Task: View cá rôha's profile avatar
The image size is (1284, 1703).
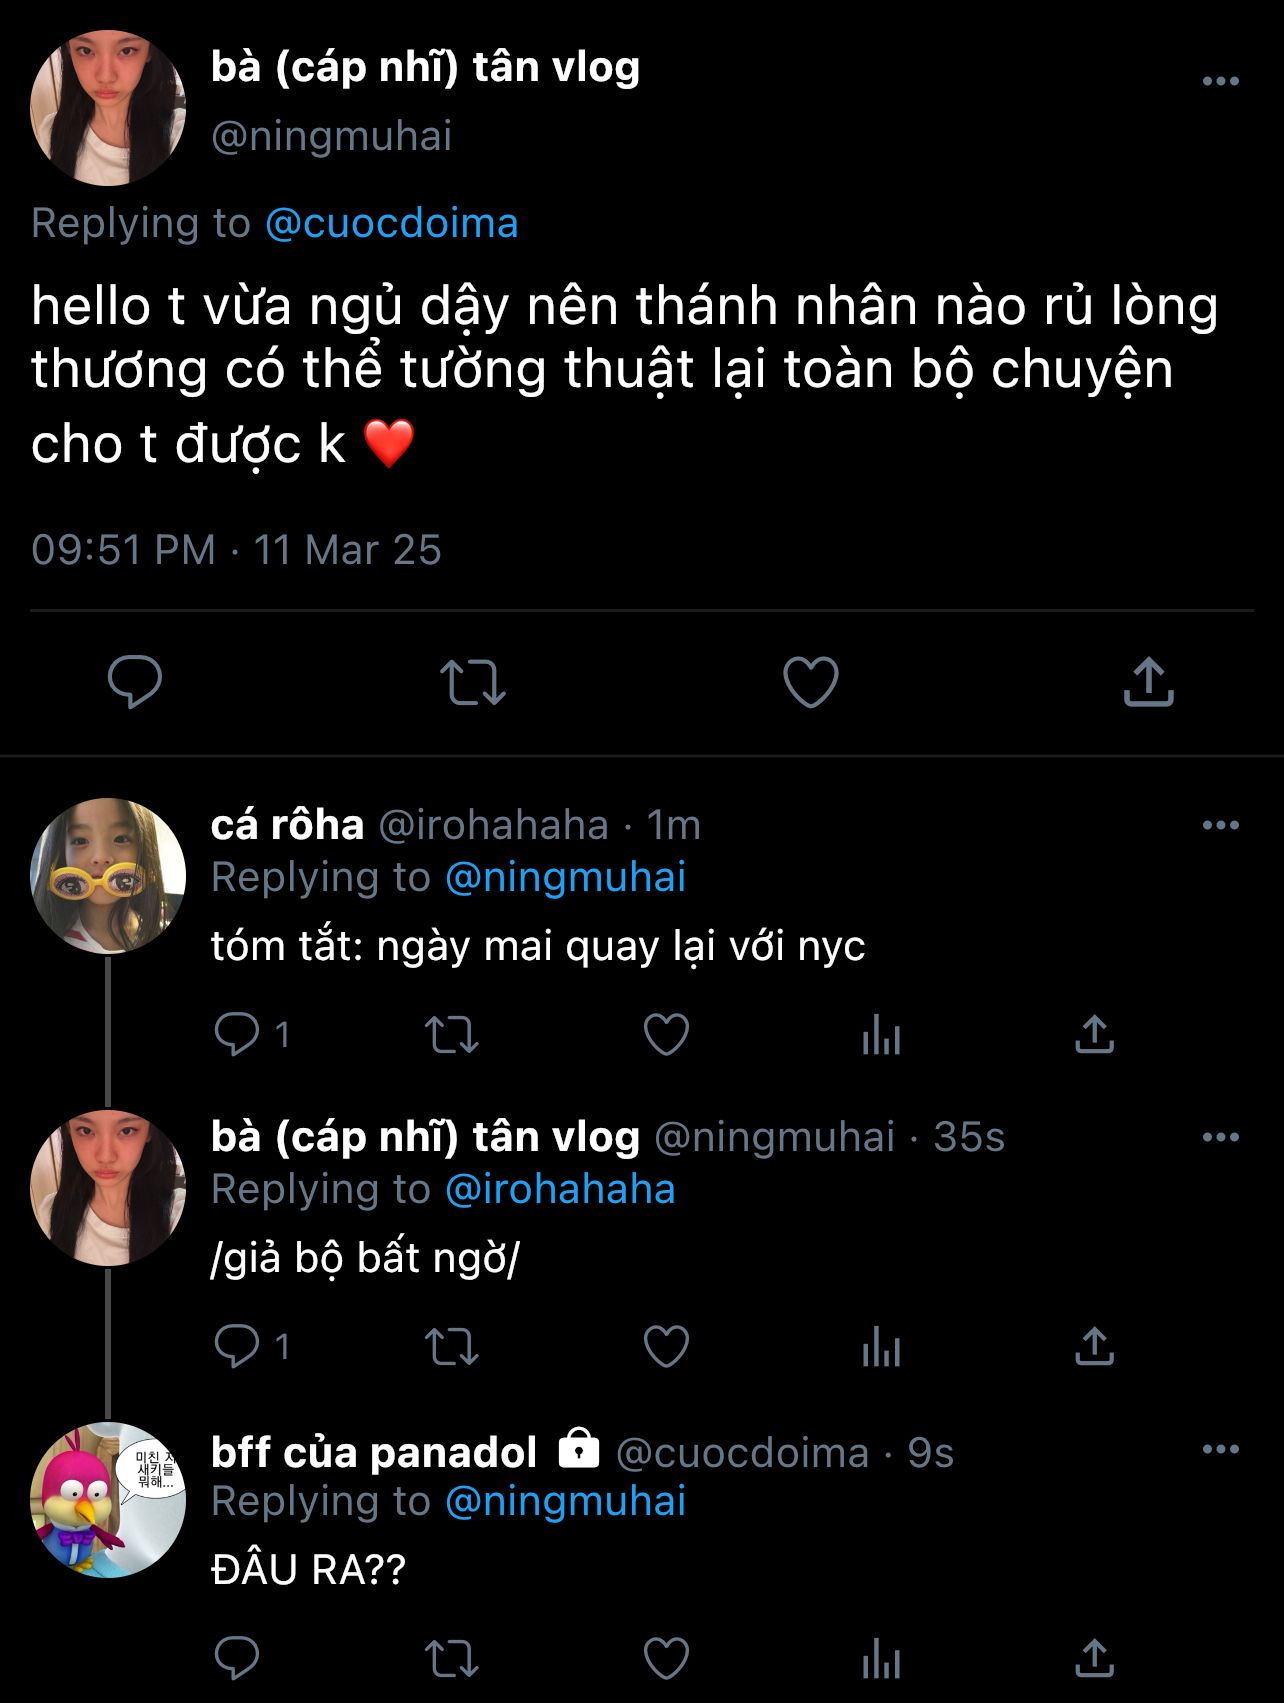Action: tap(108, 876)
